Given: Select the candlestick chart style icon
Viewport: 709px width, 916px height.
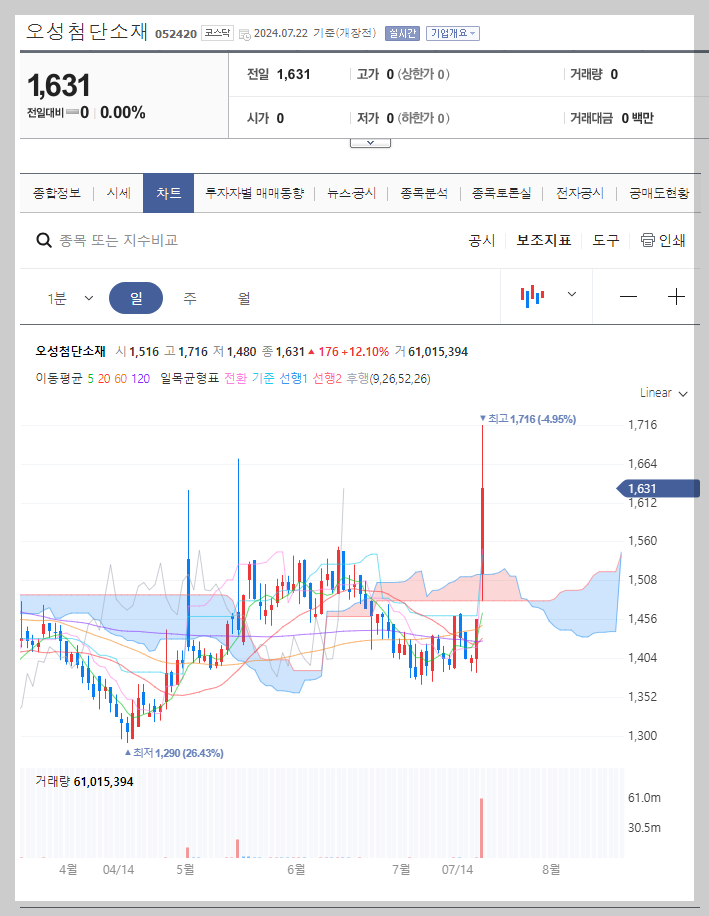Looking at the screenshot, I should coord(532,297).
